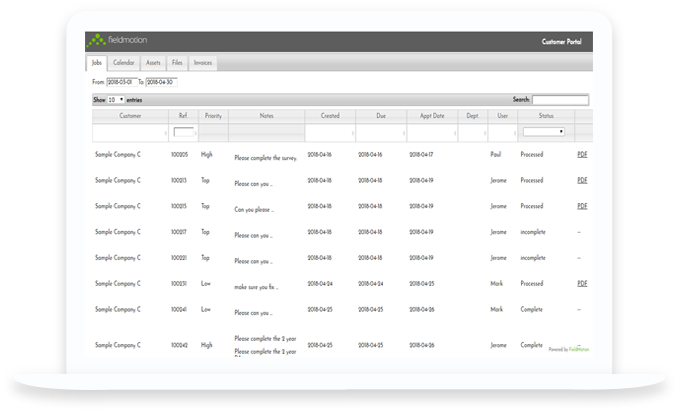Click the Customer Portal header label

coord(562,42)
